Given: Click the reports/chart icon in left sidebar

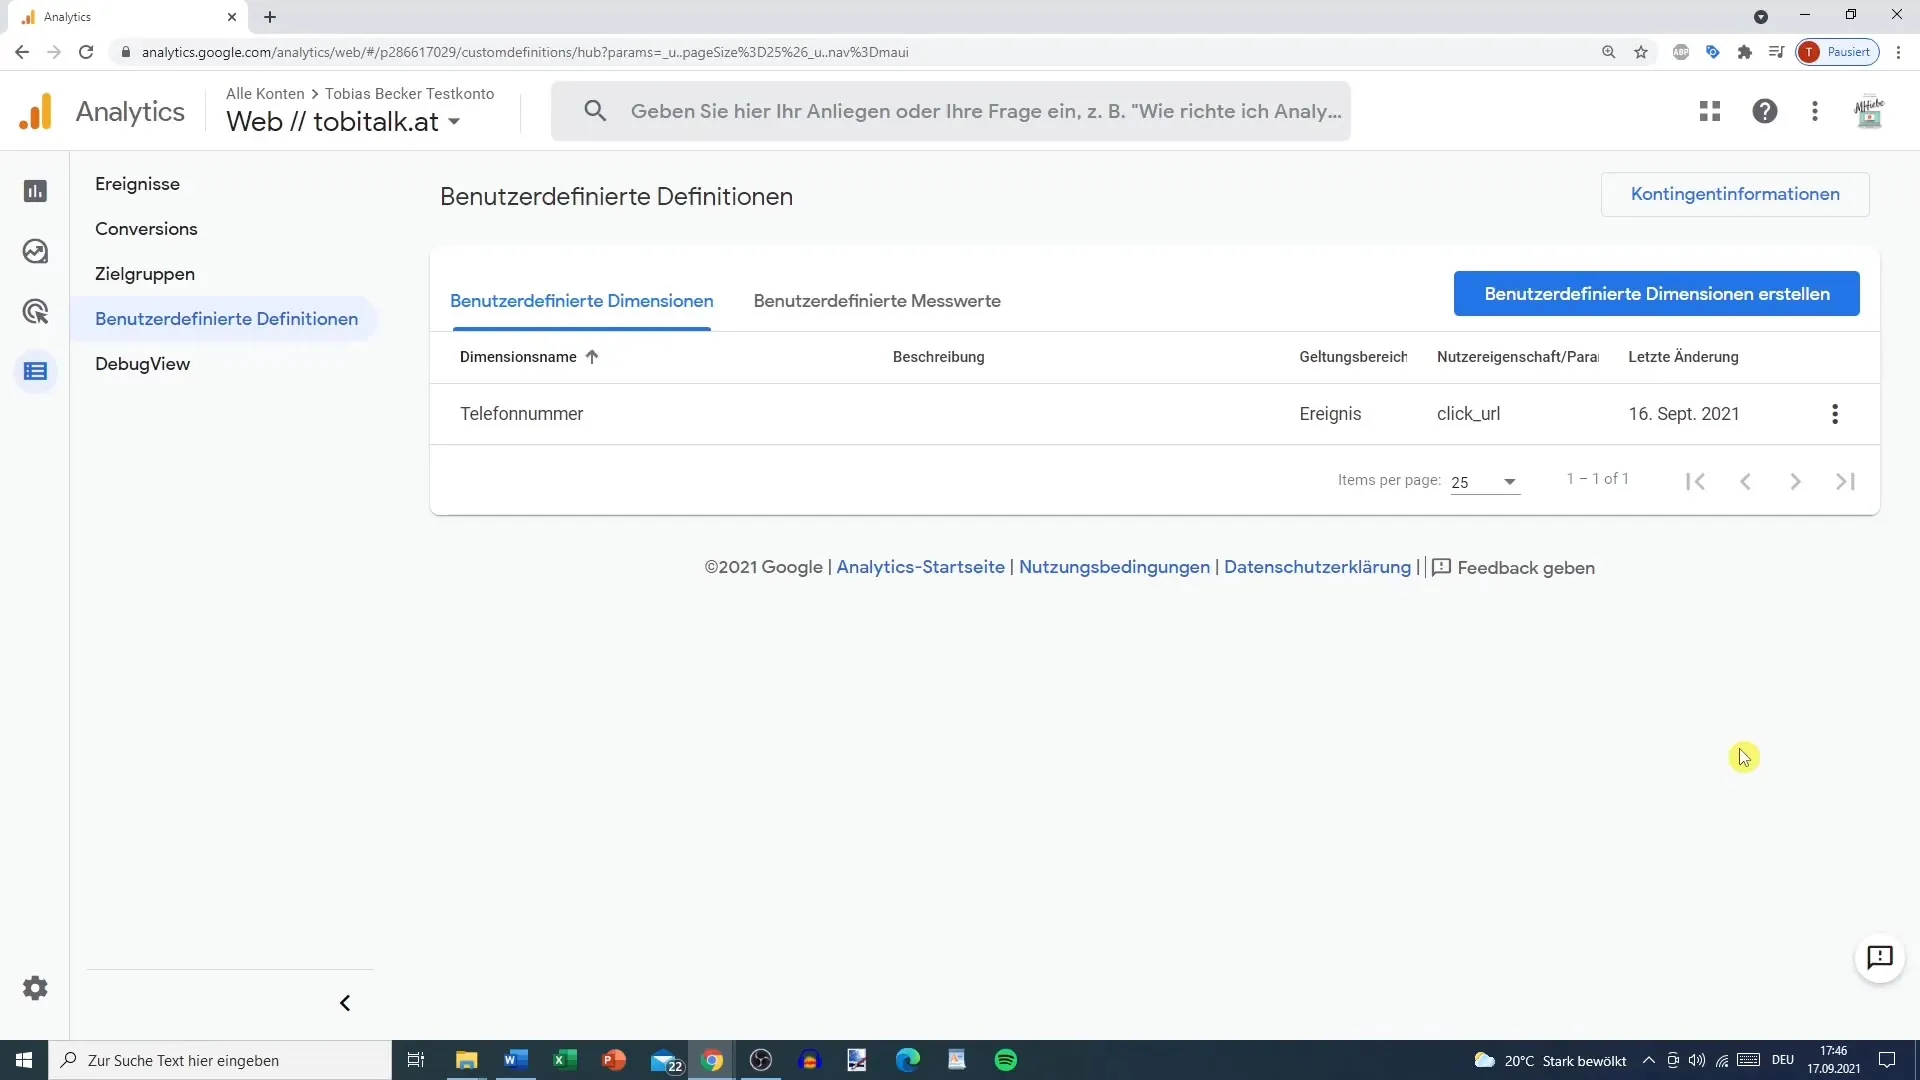Looking at the screenshot, I should click(36, 190).
